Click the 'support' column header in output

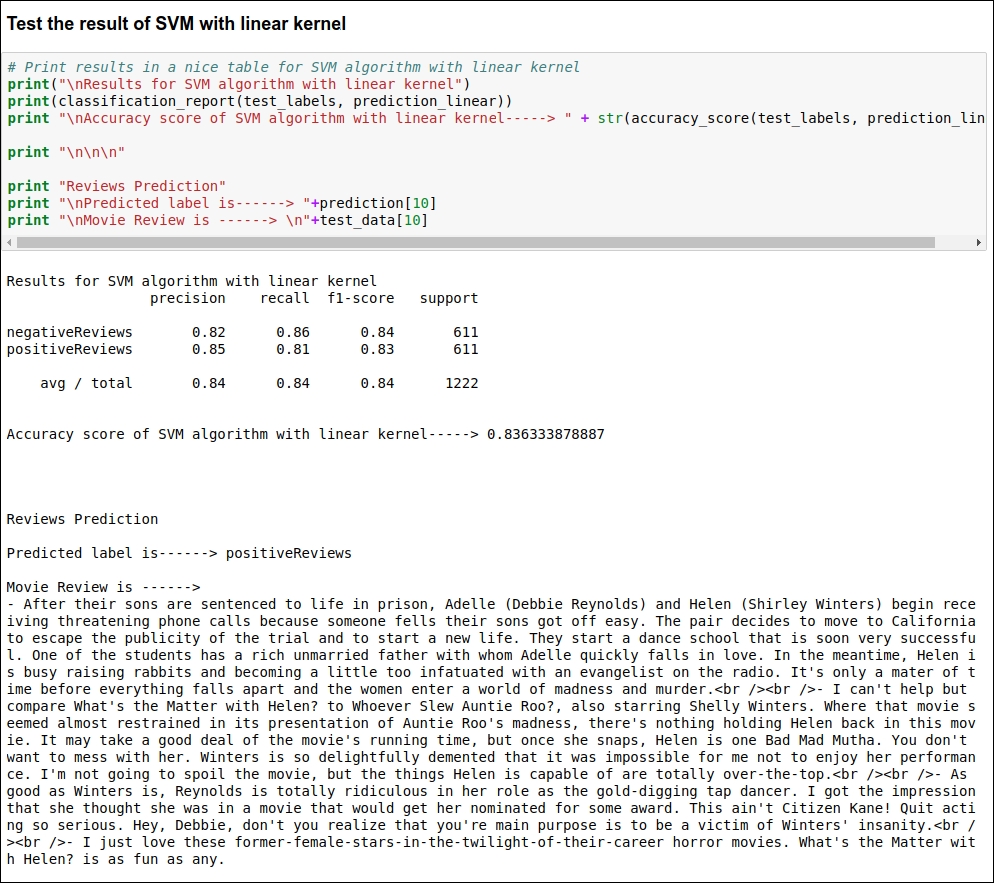[x=449, y=299]
